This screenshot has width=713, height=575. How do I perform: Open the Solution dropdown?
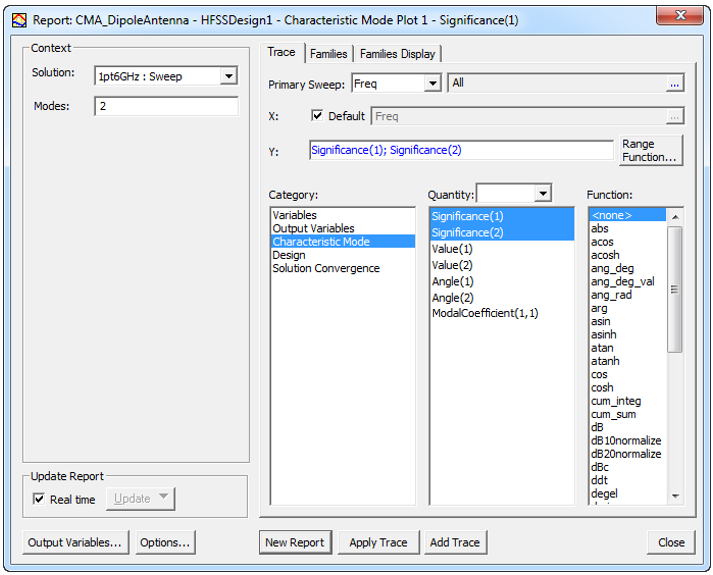tap(228, 76)
